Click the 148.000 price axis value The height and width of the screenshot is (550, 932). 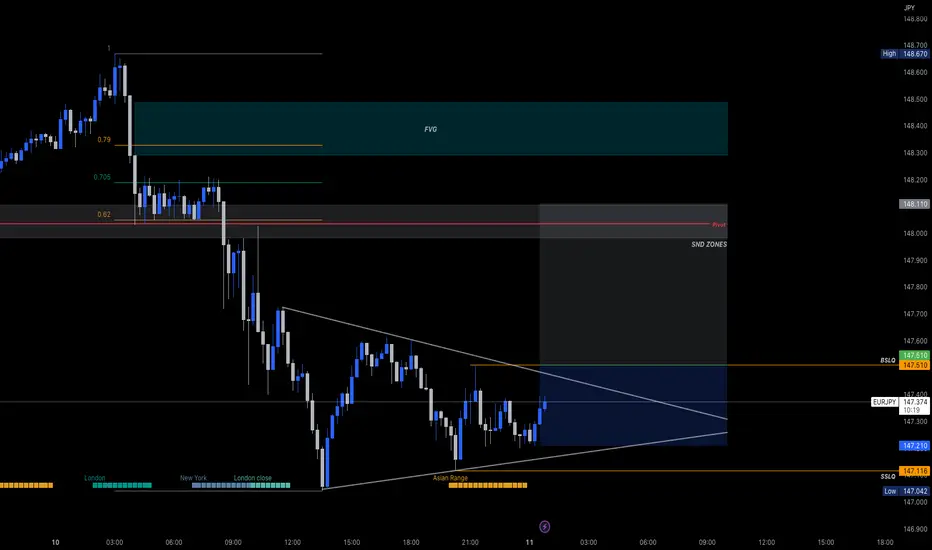pyautogui.click(x=915, y=234)
